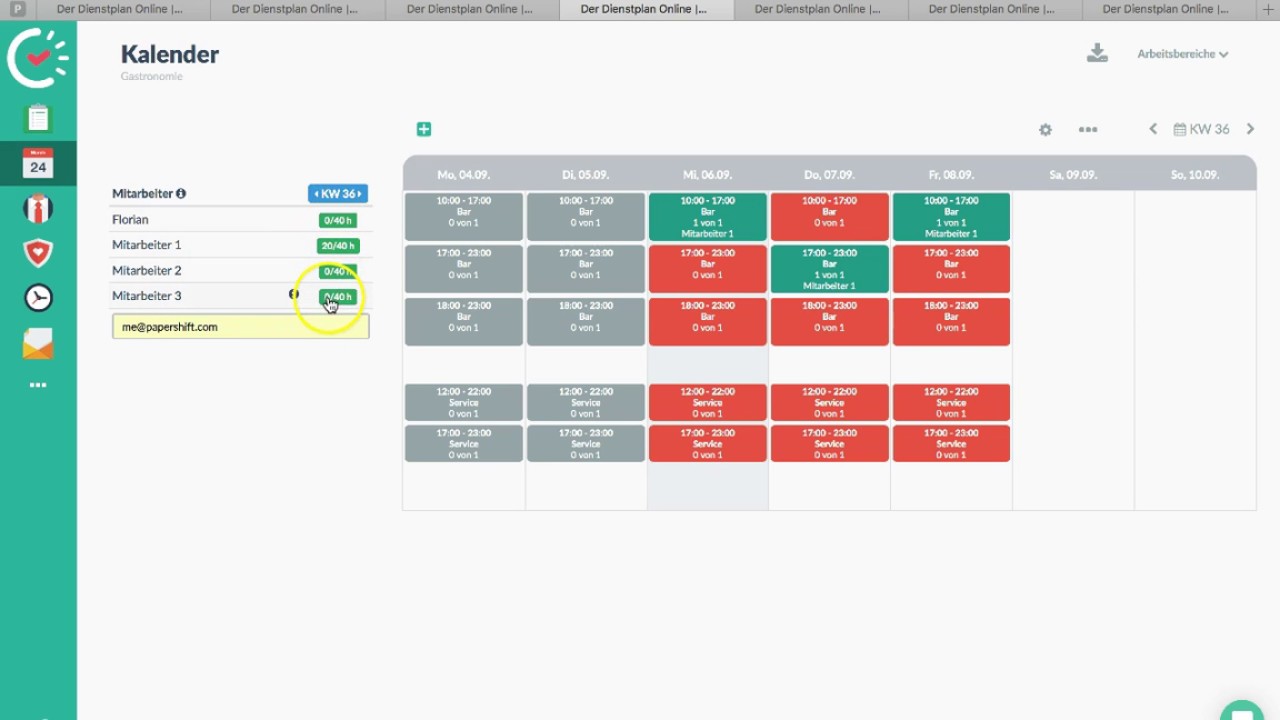Open Wednesday 10:00 - 17:00 Bar green shift
Viewport: 1280px width, 720px height.
coord(708,217)
